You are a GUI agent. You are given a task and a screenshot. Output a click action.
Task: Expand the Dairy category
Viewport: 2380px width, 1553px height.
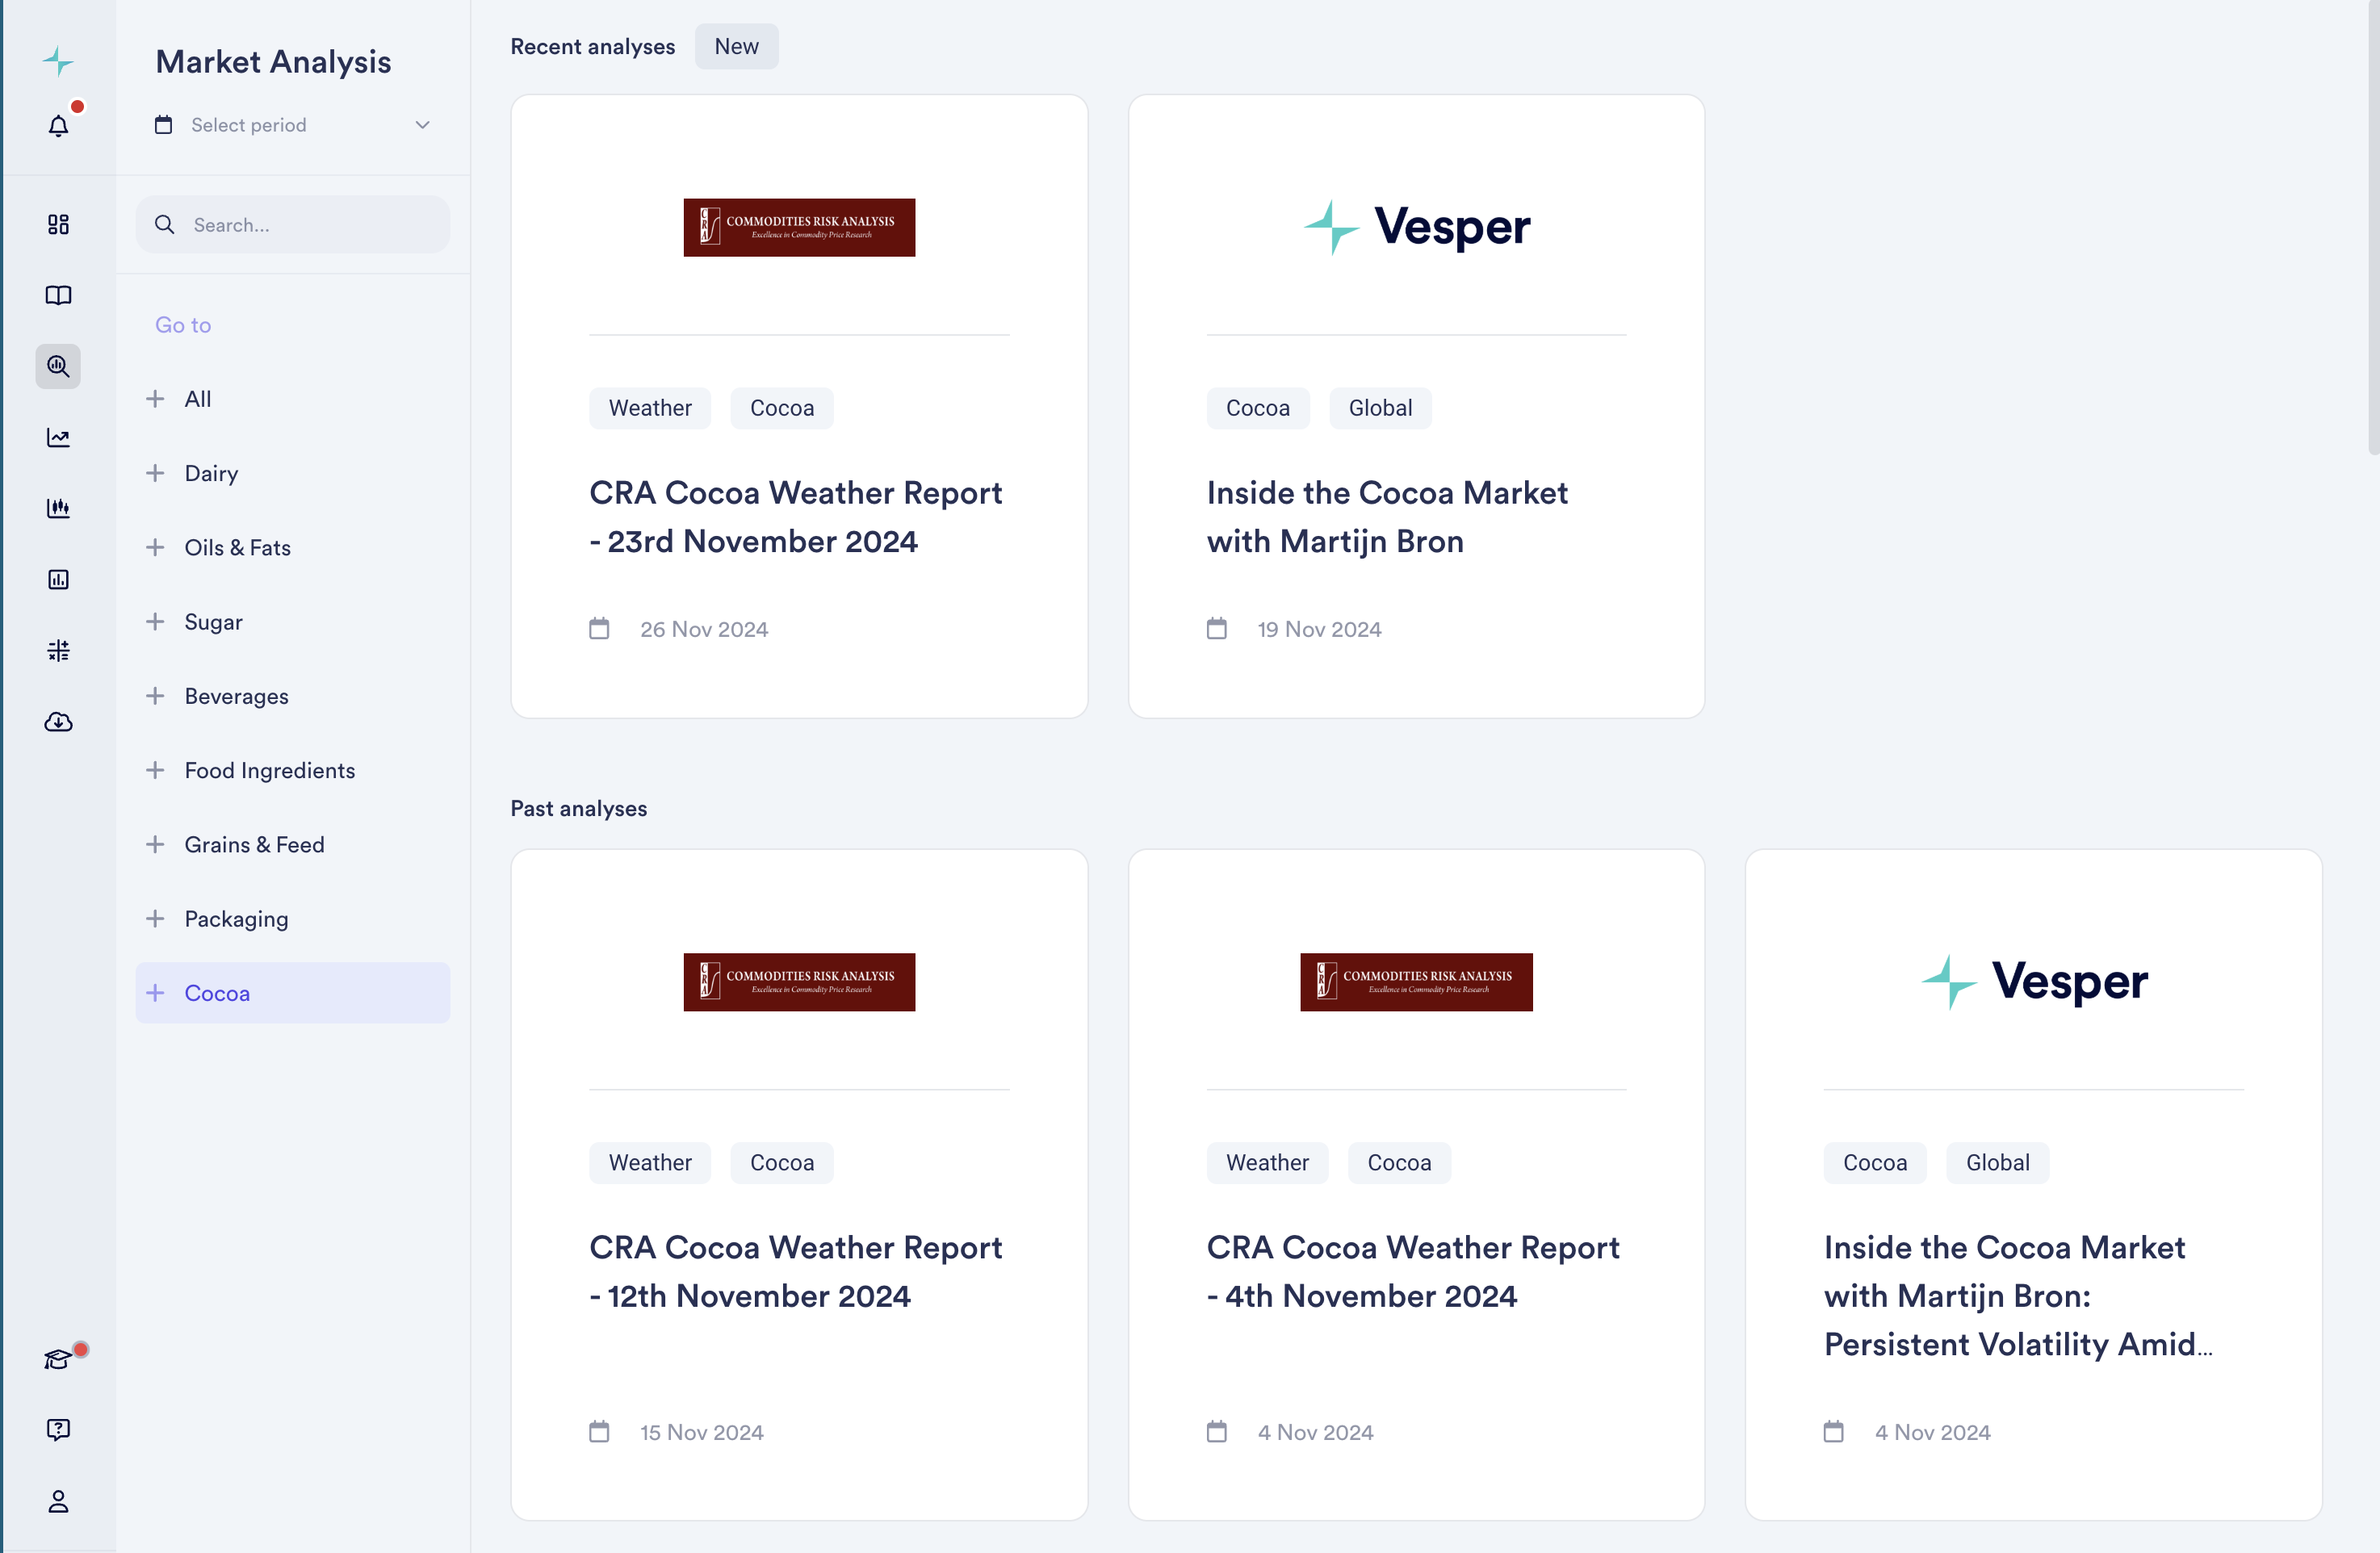[155, 473]
